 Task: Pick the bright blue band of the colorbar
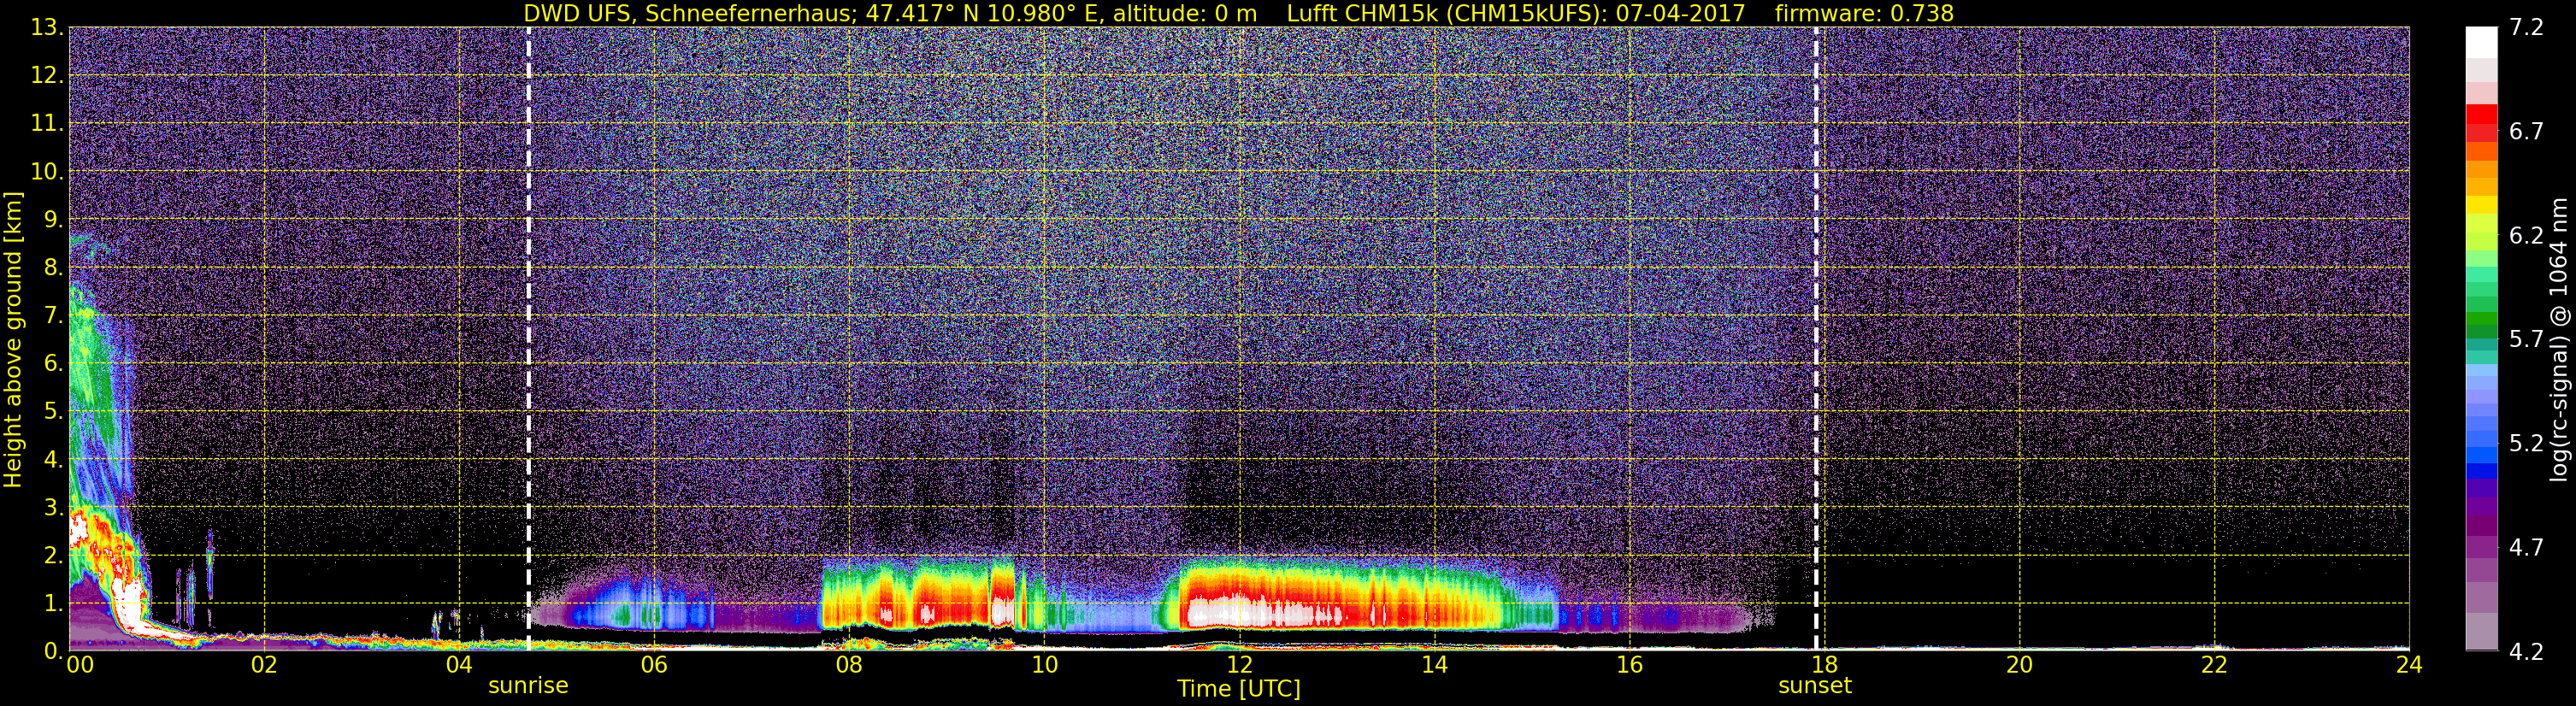pos(2481,456)
